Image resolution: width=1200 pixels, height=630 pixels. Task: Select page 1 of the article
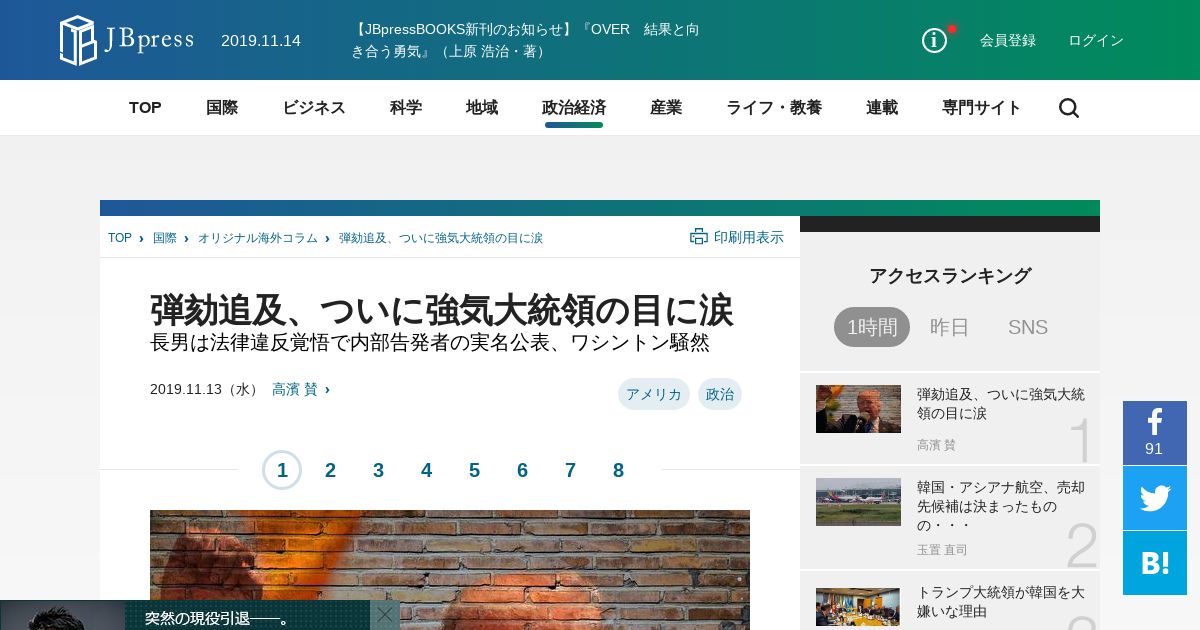282,470
